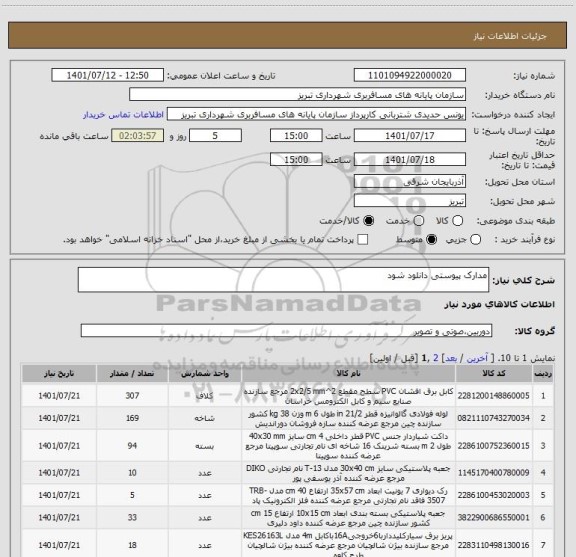
Task: Go to آخرین page link
Action: [477, 358]
